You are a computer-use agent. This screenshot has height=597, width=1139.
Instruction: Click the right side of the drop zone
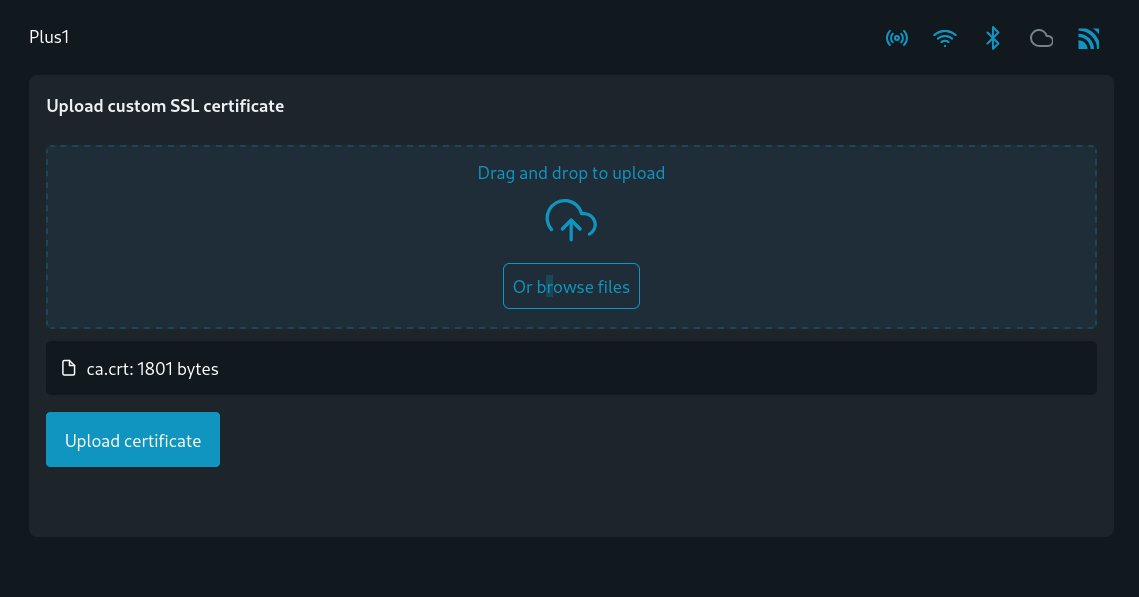pyautogui.click(x=872, y=237)
